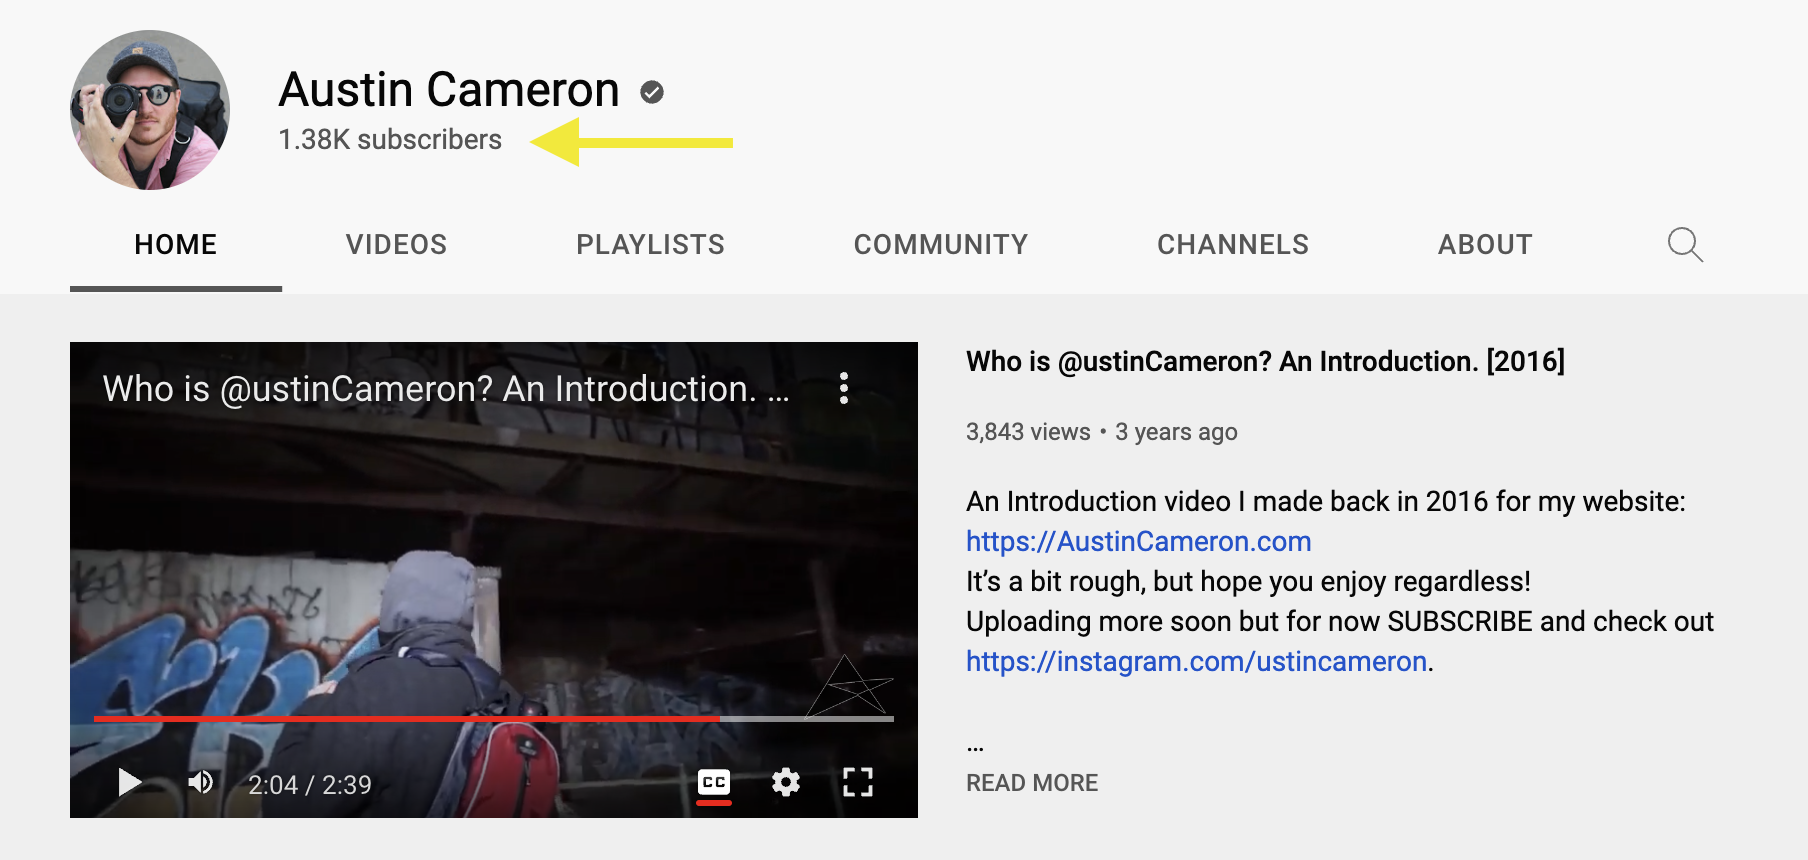Open the AustinCameron.com website link
1808x860 pixels.
(x=1138, y=541)
